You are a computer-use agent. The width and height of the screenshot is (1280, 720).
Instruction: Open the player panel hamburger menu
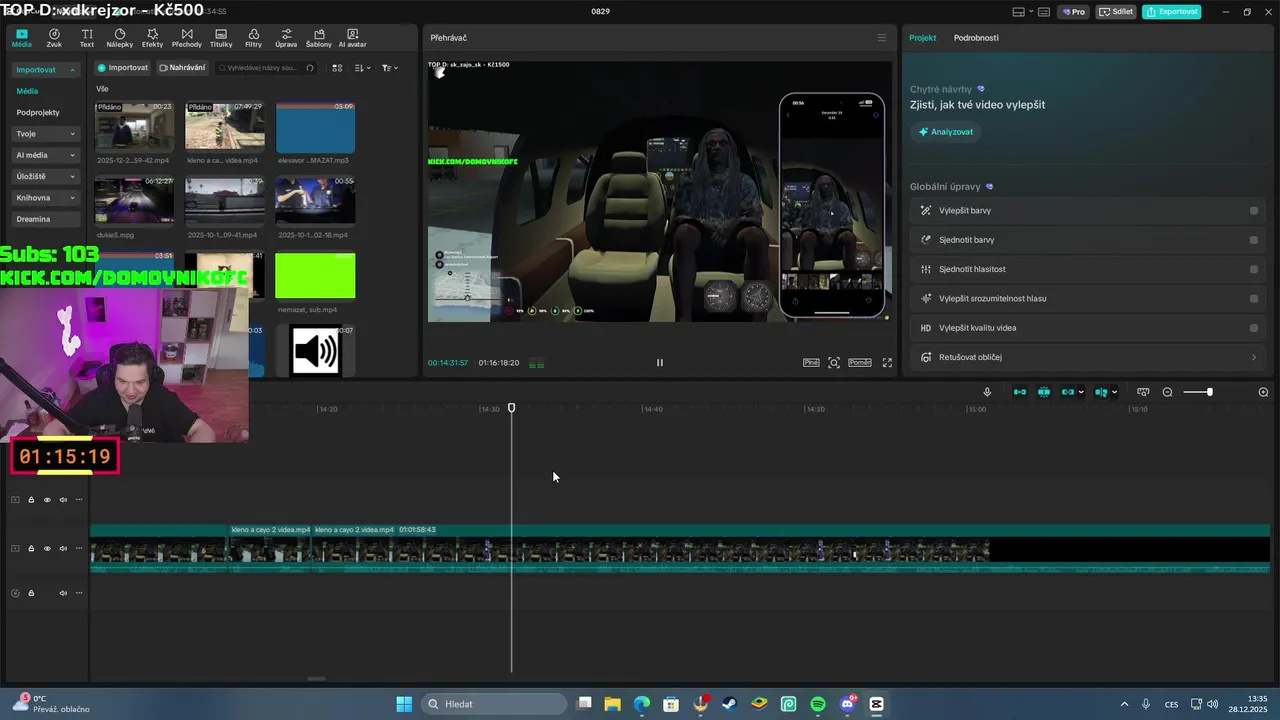pos(881,38)
